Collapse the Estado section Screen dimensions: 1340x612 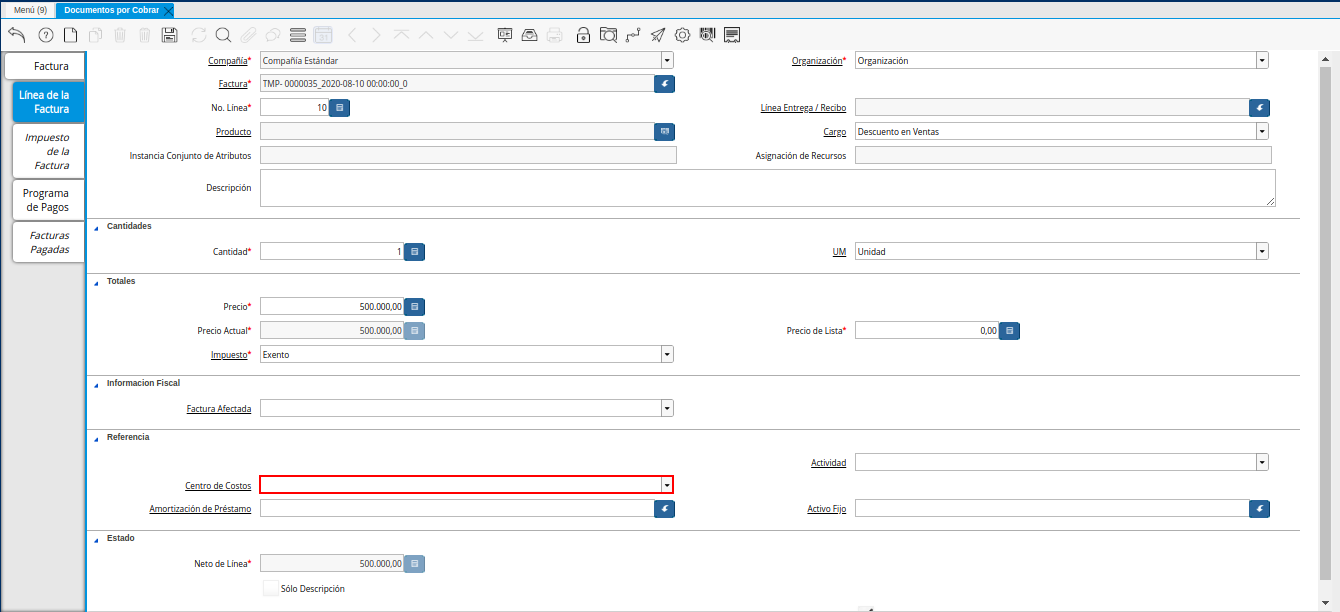click(96, 539)
